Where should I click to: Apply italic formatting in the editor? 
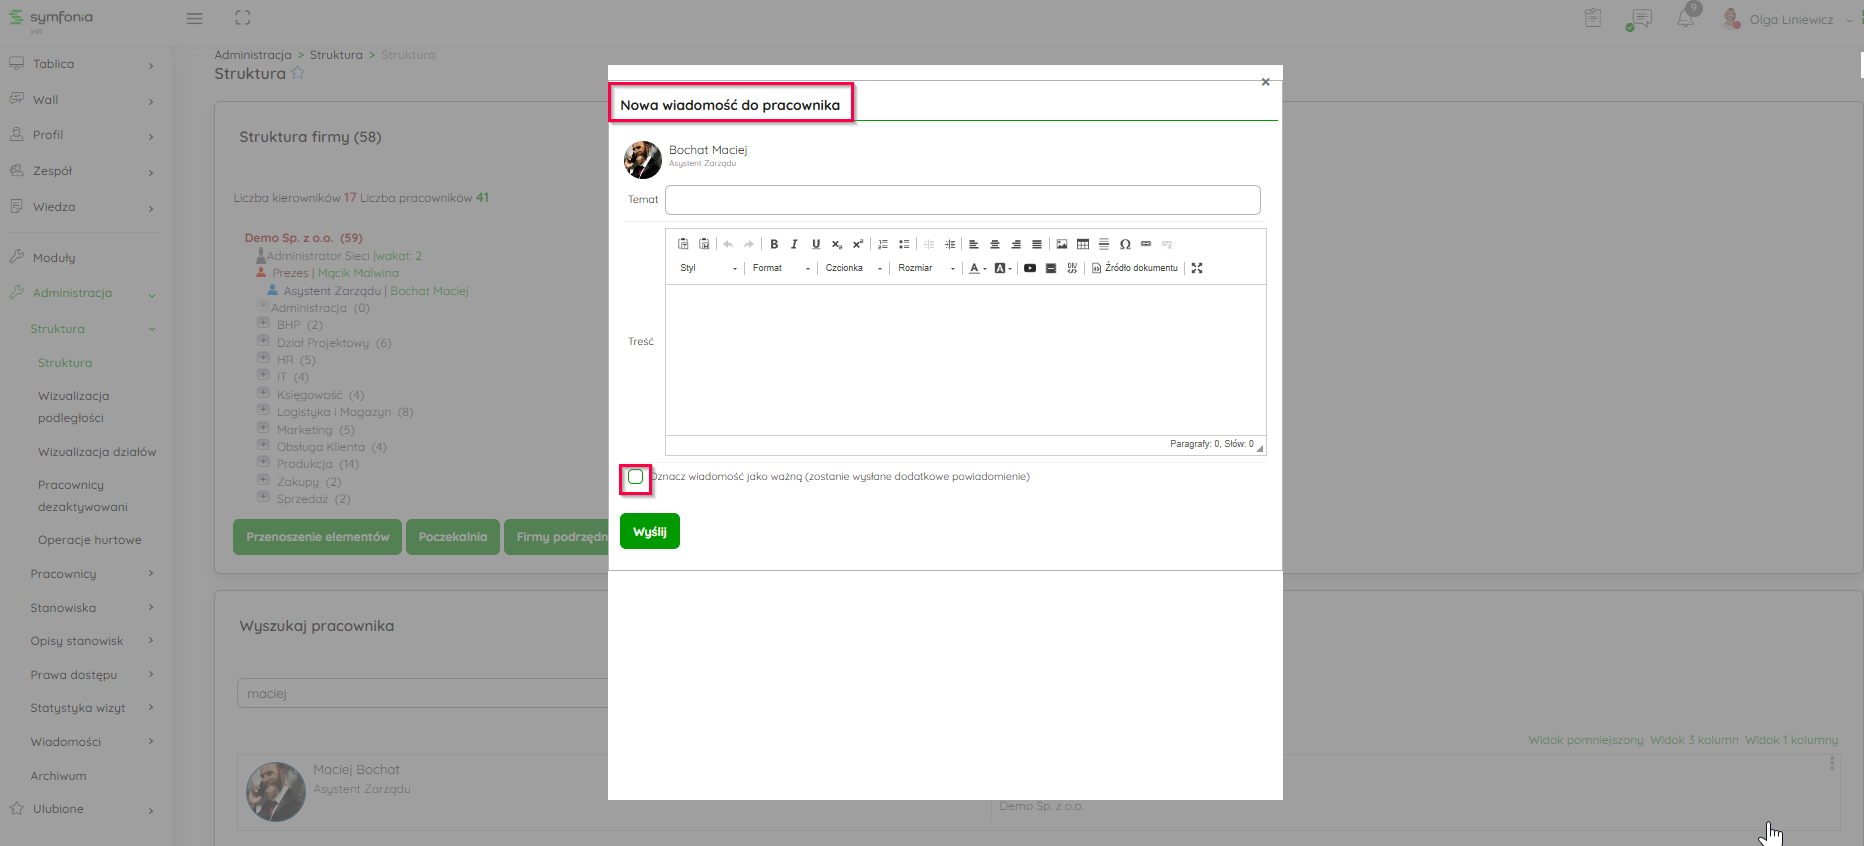(794, 244)
